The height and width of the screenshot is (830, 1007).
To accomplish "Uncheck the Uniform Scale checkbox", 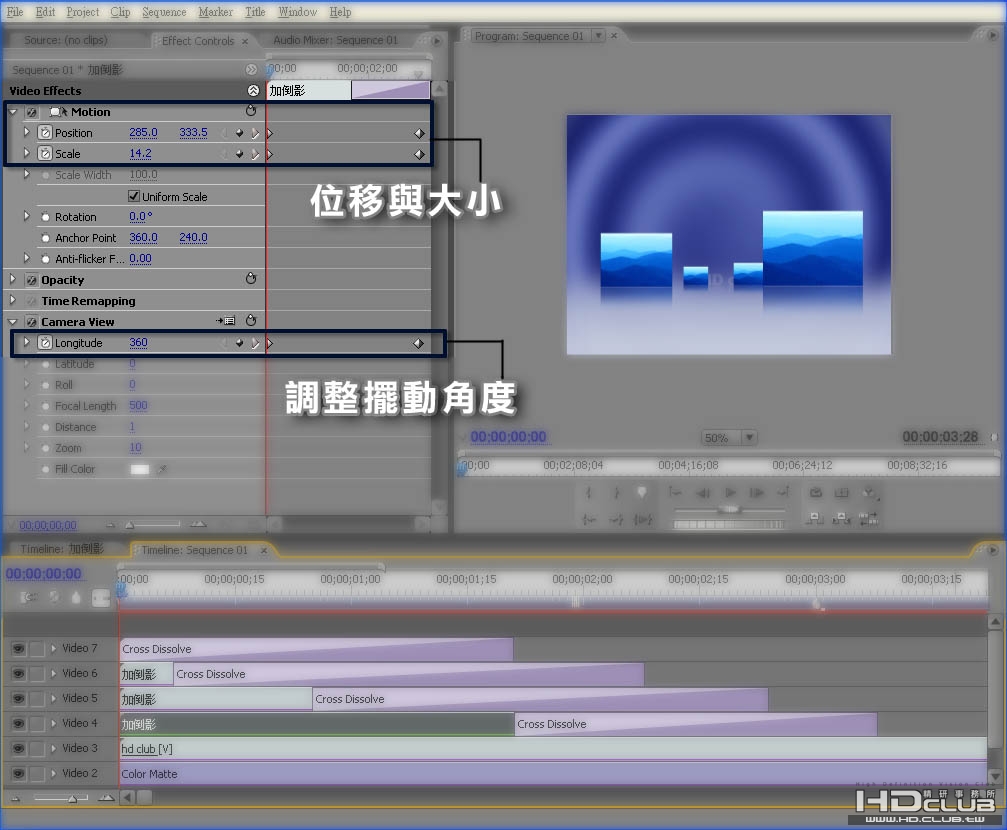I will point(134,196).
